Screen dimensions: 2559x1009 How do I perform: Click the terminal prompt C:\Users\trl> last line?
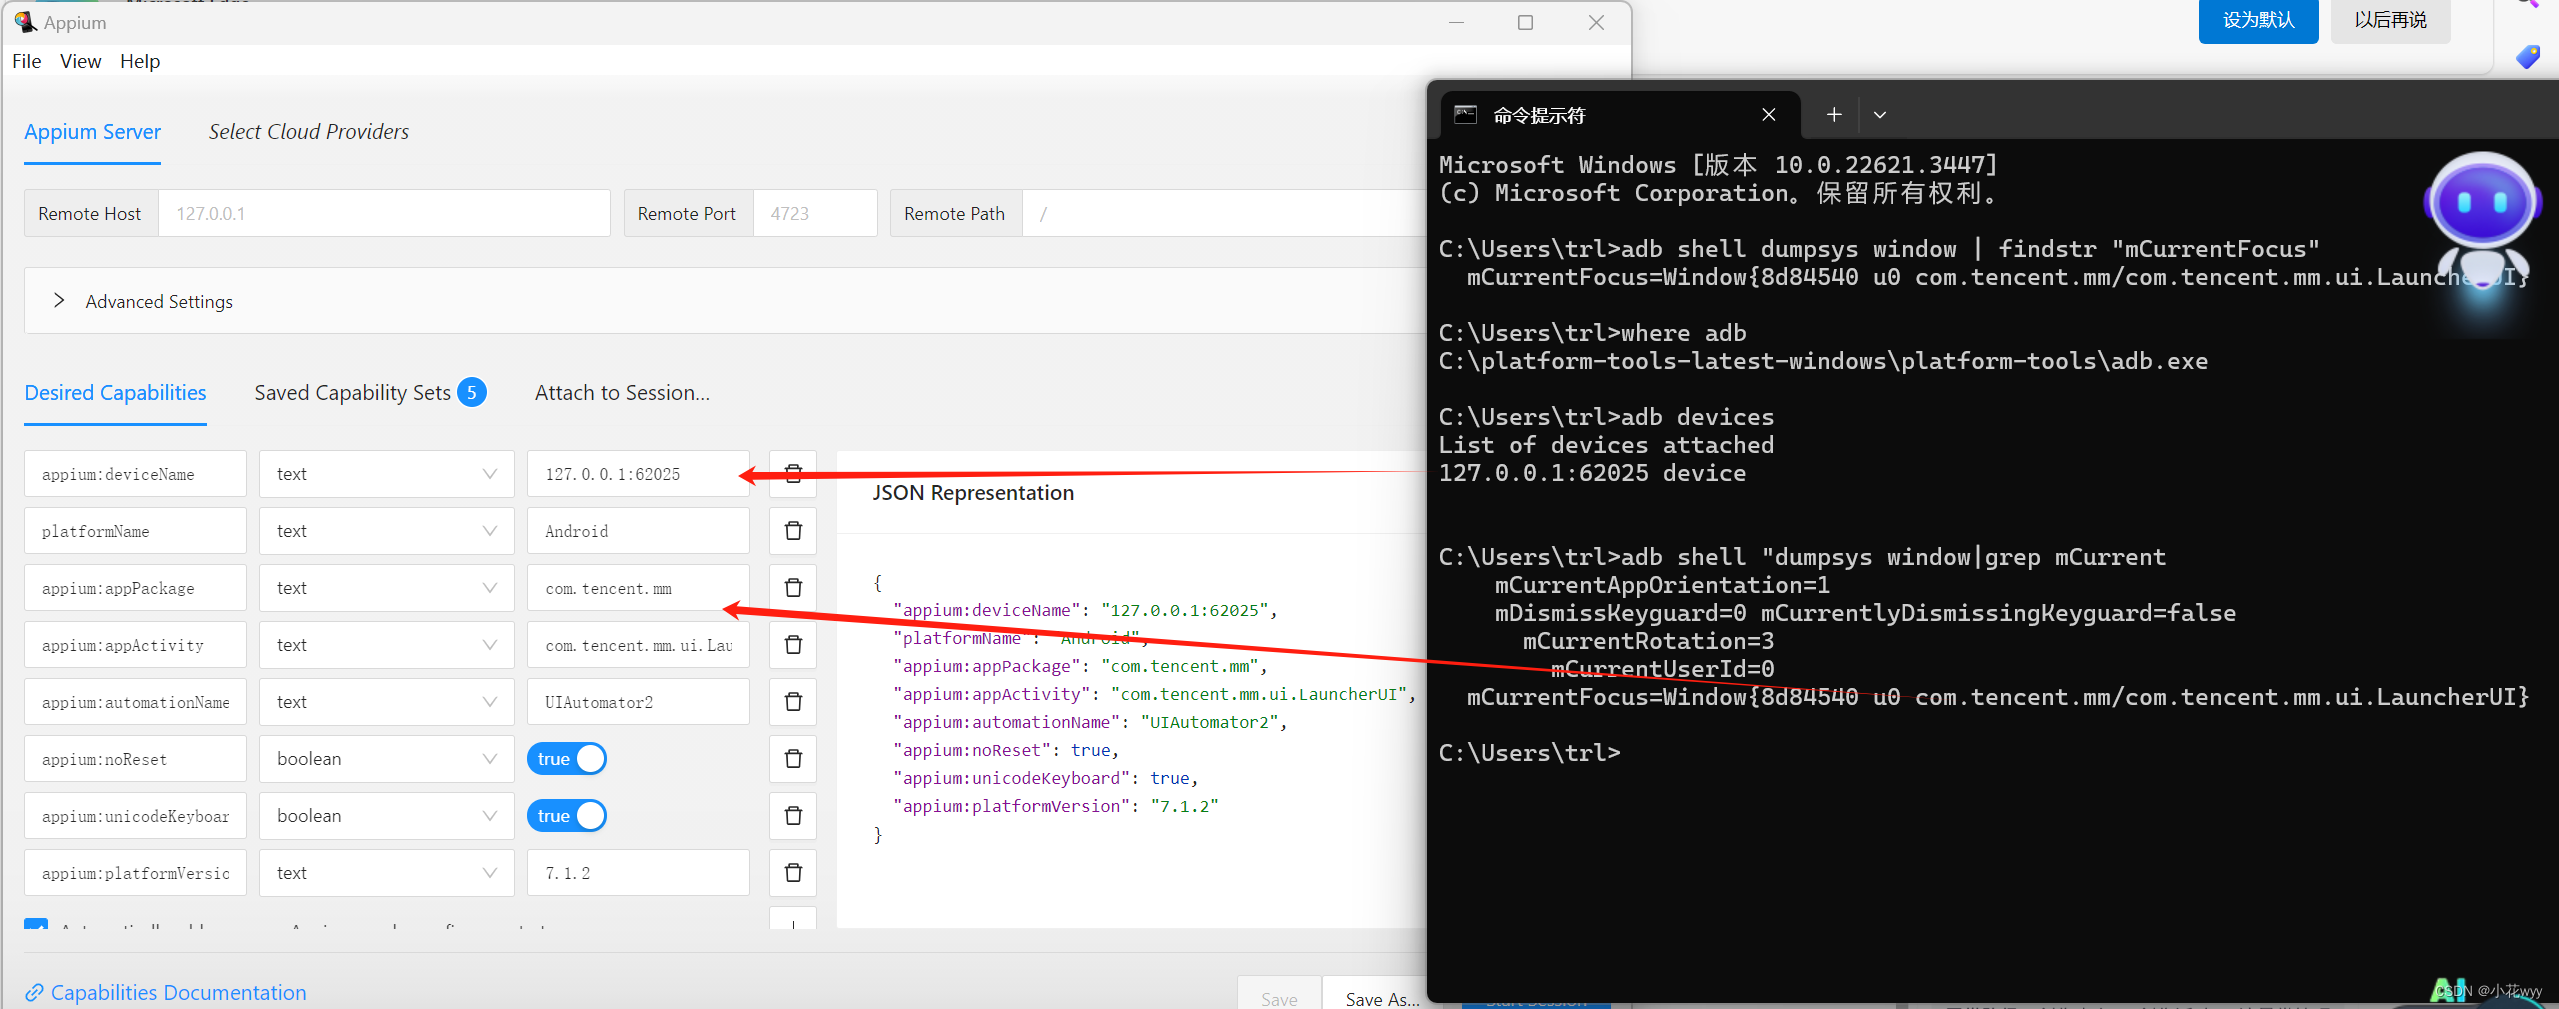[1529, 753]
